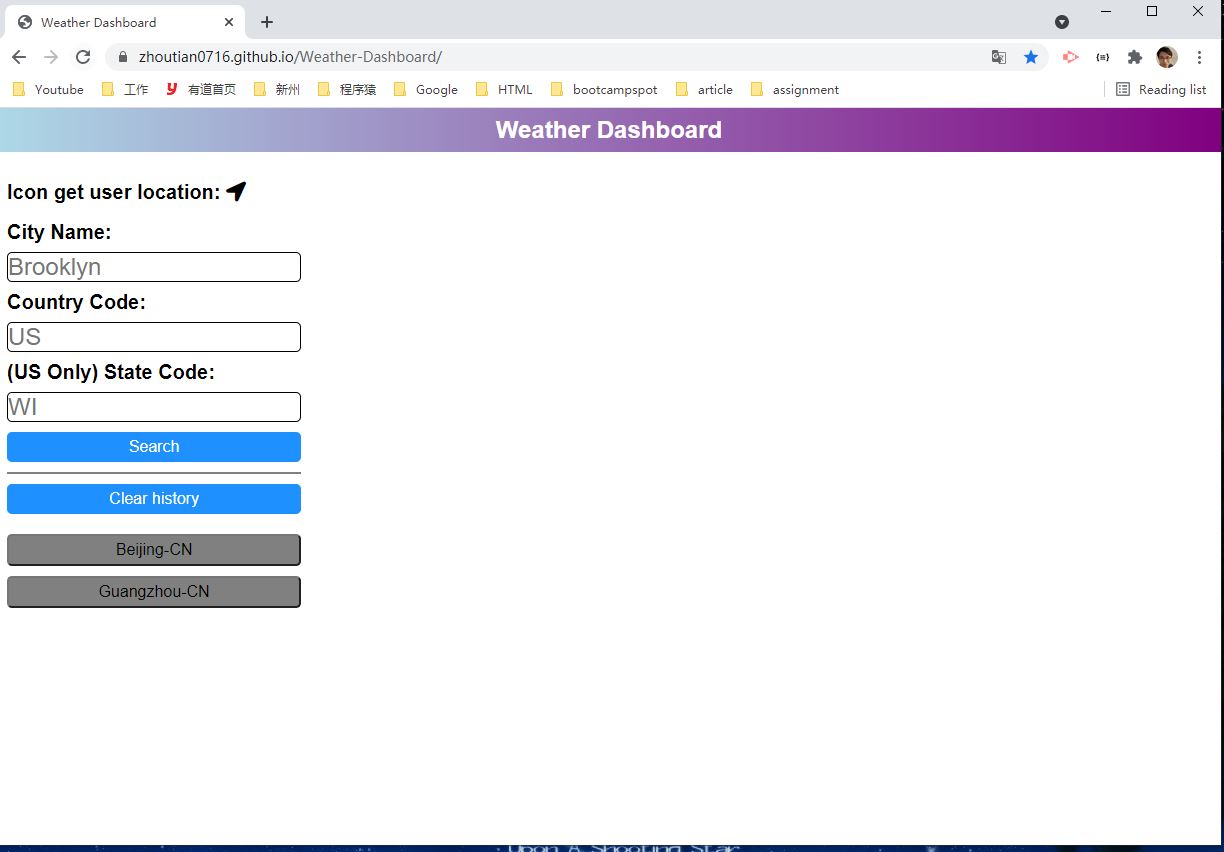The width and height of the screenshot is (1224, 852).
Task: Click the address bar URL
Action: (290, 57)
